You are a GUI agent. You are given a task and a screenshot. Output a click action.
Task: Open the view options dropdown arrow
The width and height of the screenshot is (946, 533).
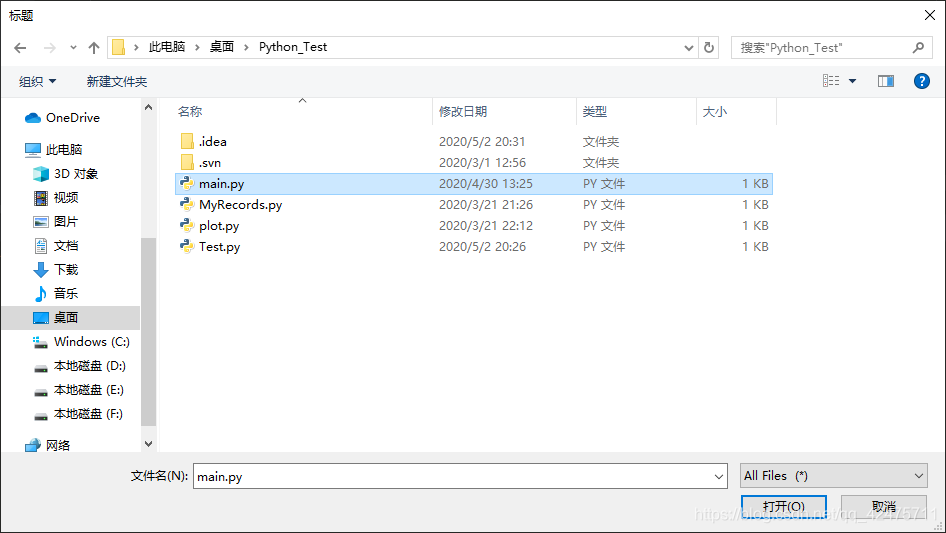tap(852, 81)
